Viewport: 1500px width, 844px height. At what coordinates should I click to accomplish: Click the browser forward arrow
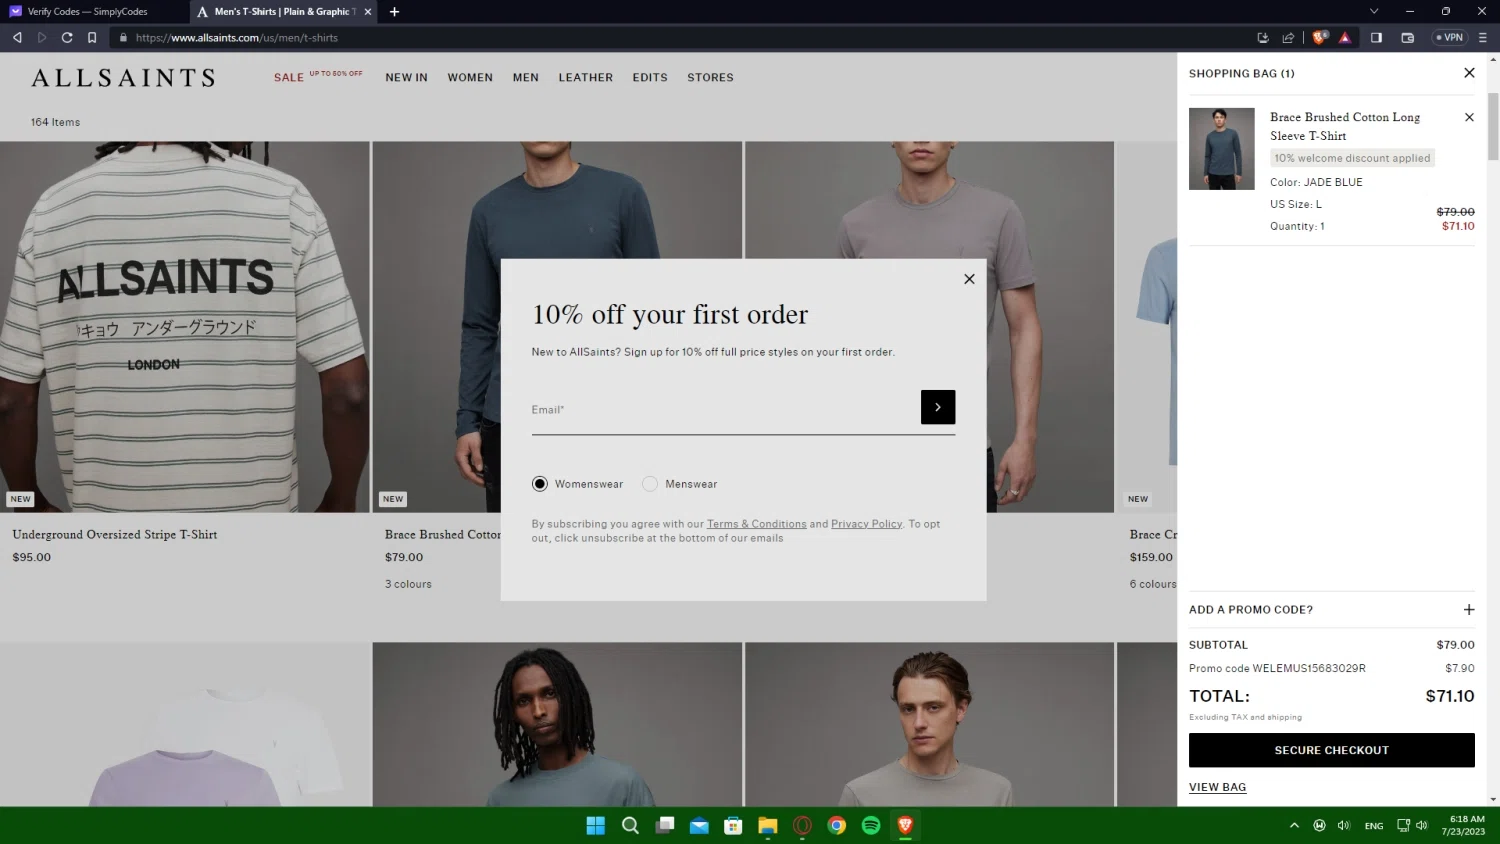(x=42, y=37)
